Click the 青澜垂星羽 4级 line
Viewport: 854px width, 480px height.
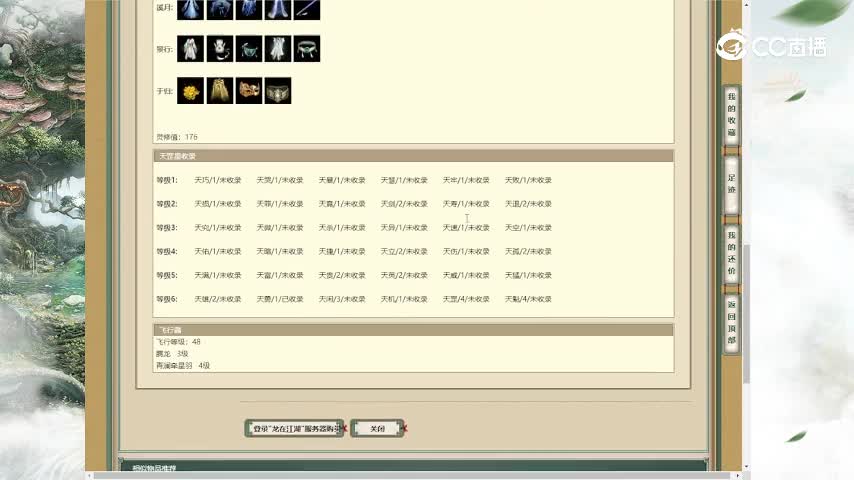183,366
